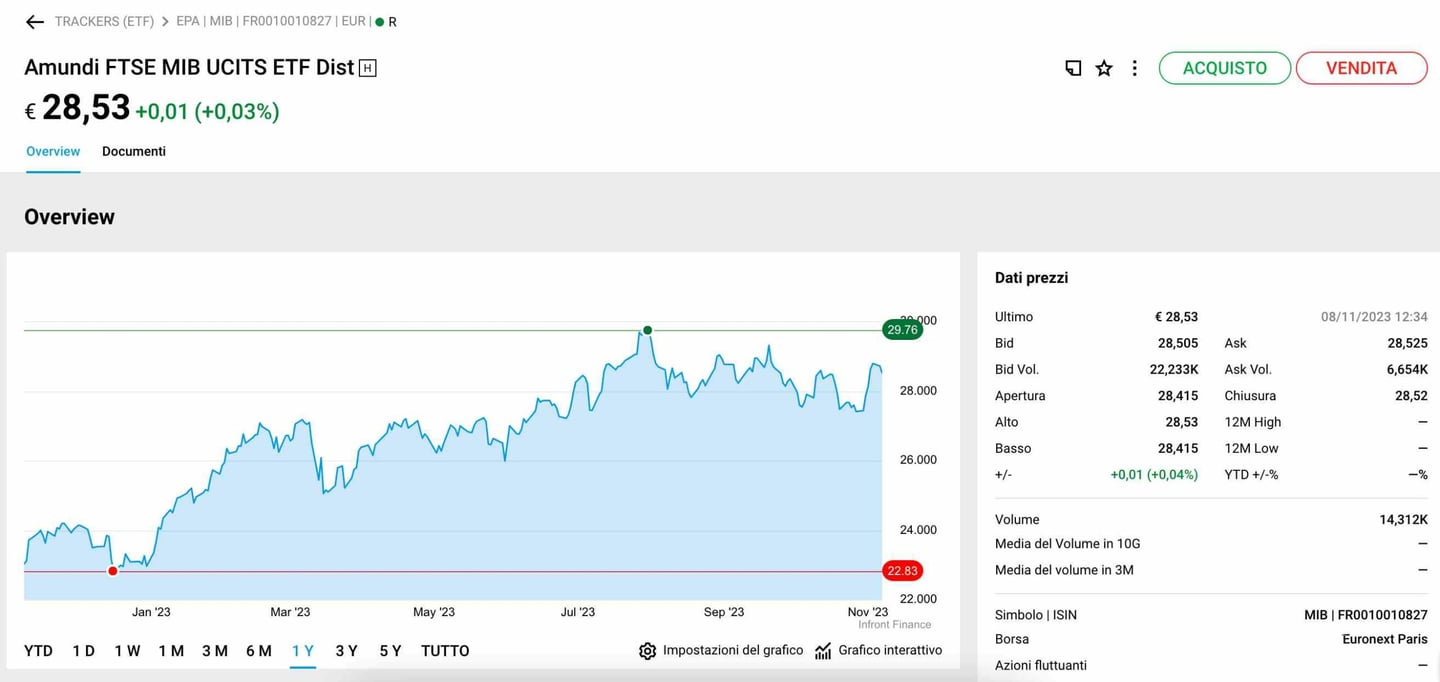This screenshot has width=1440, height=682.
Task: Show full history with TUTTO range option
Action: coord(444,650)
